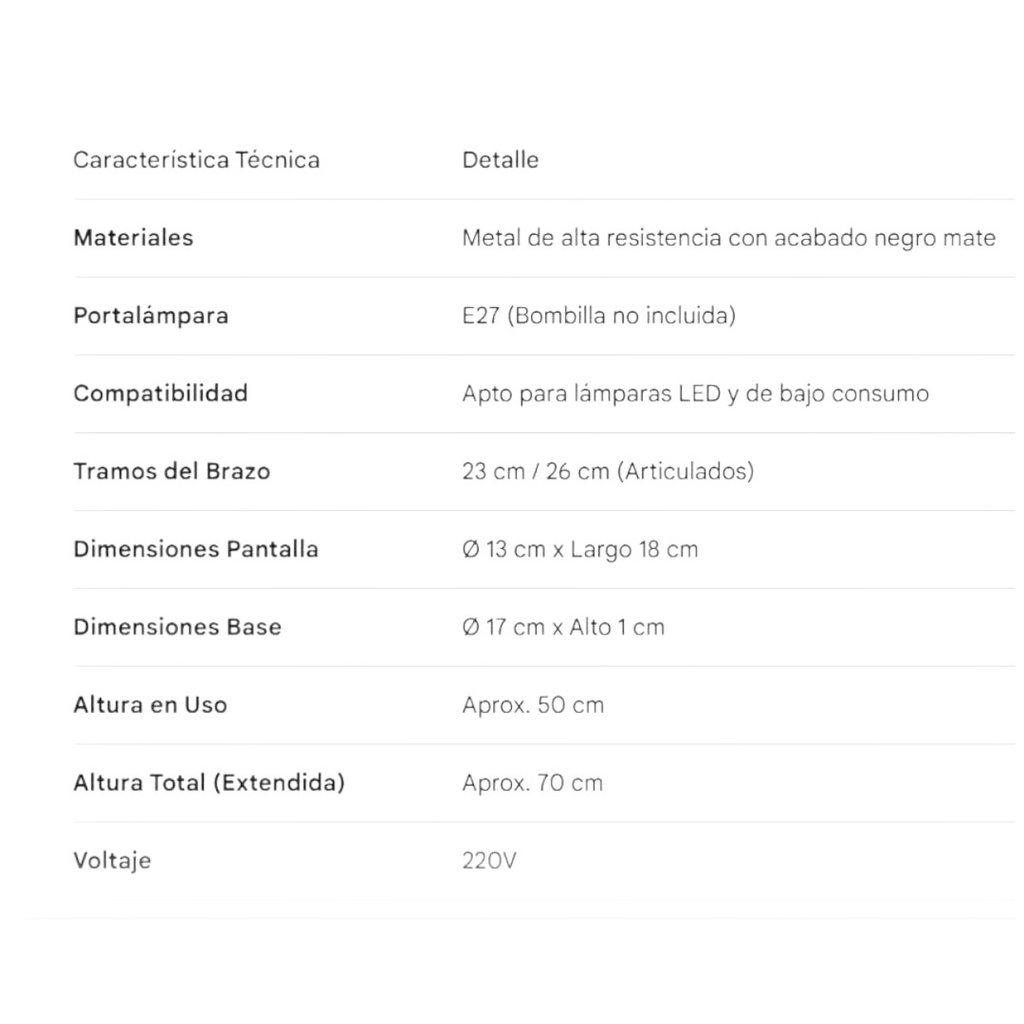Viewport: 1024px width, 1024px height.
Task: Select the 'Materiales' row label
Action: tap(133, 238)
